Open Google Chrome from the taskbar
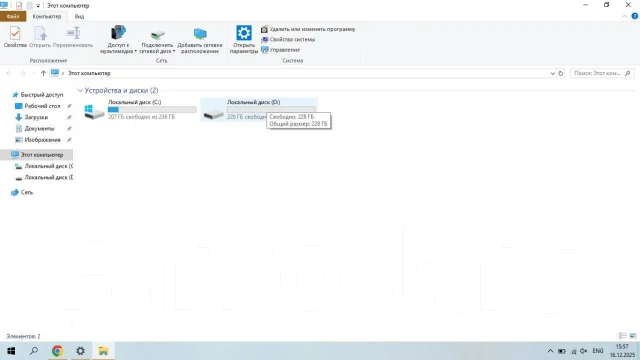Viewport: 640px width, 360px height. coord(57,351)
